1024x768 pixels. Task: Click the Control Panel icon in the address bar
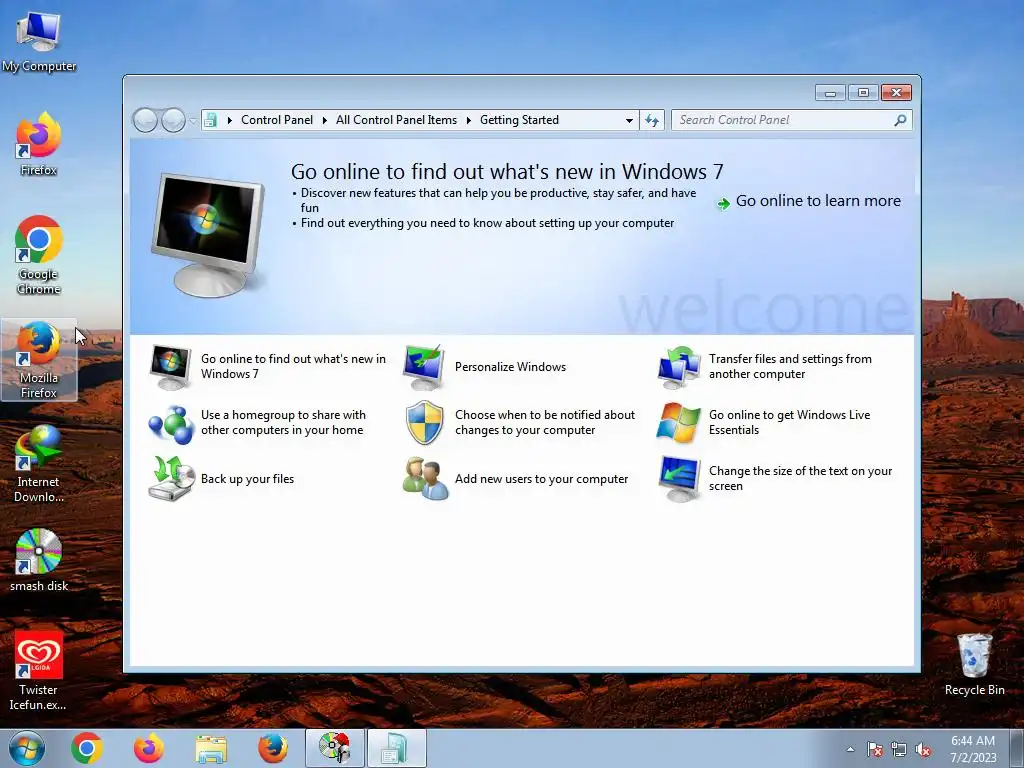tap(210, 120)
